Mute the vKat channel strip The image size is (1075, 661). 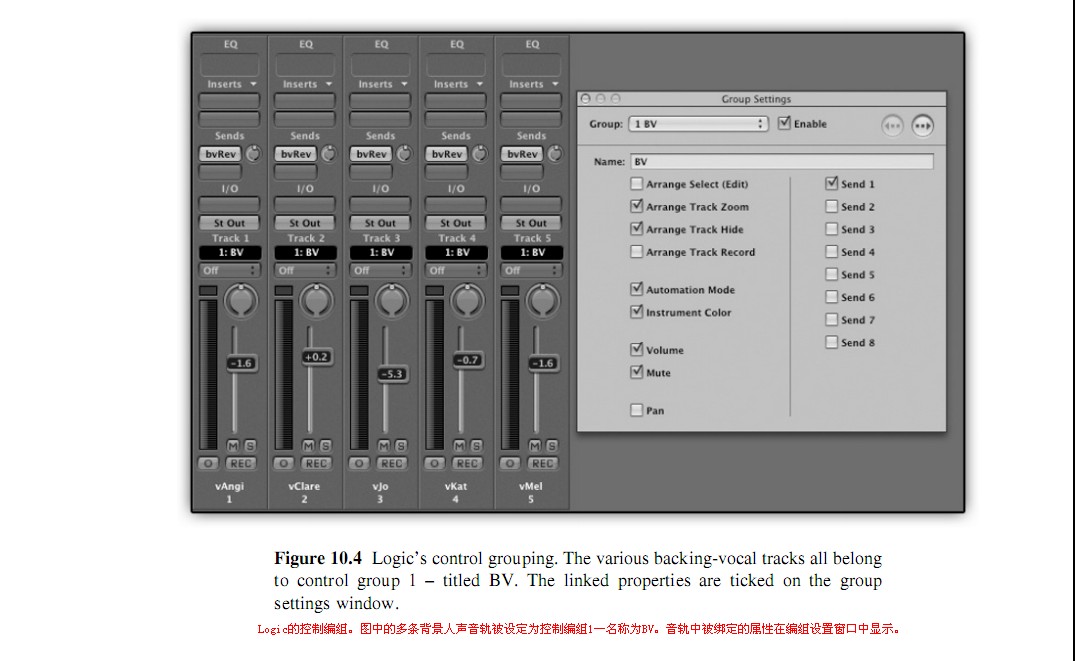(x=459, y=446)
